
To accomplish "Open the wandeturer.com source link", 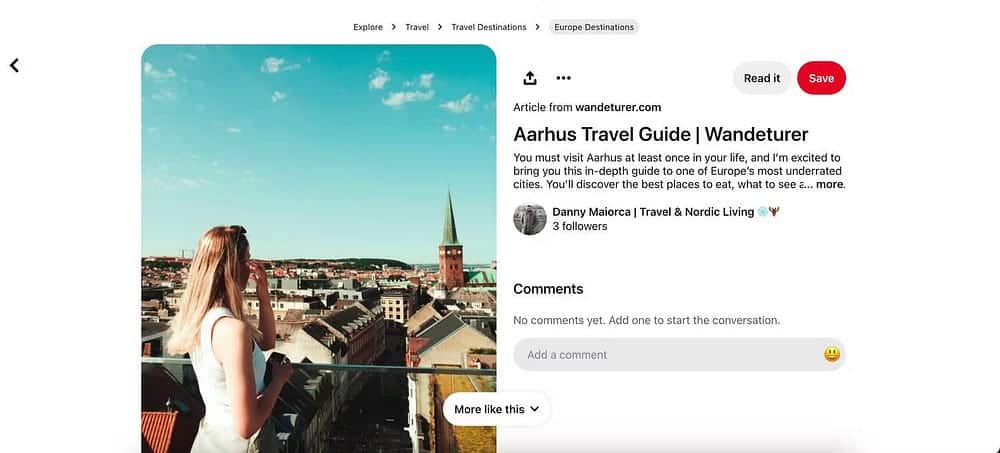I will 618,107.
